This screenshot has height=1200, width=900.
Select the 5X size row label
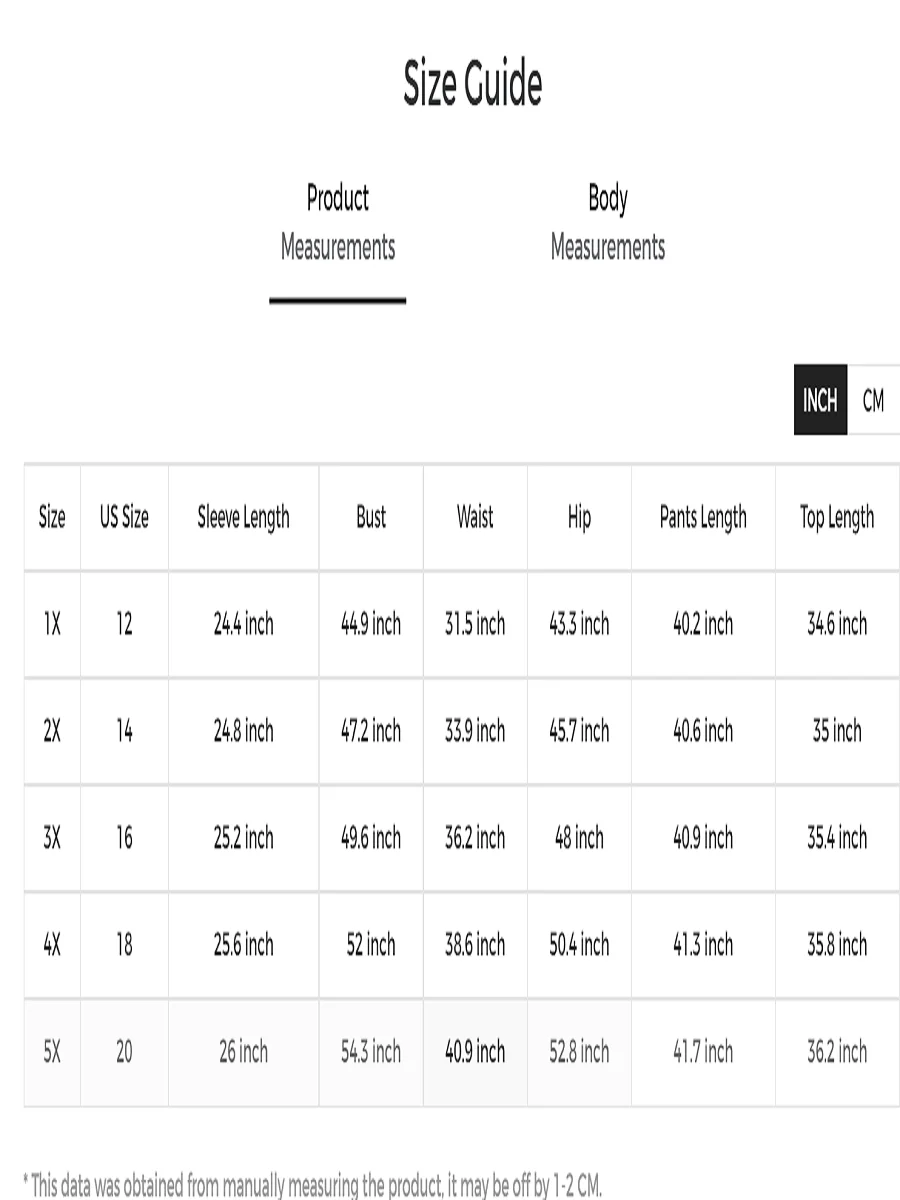(52, 1052)
